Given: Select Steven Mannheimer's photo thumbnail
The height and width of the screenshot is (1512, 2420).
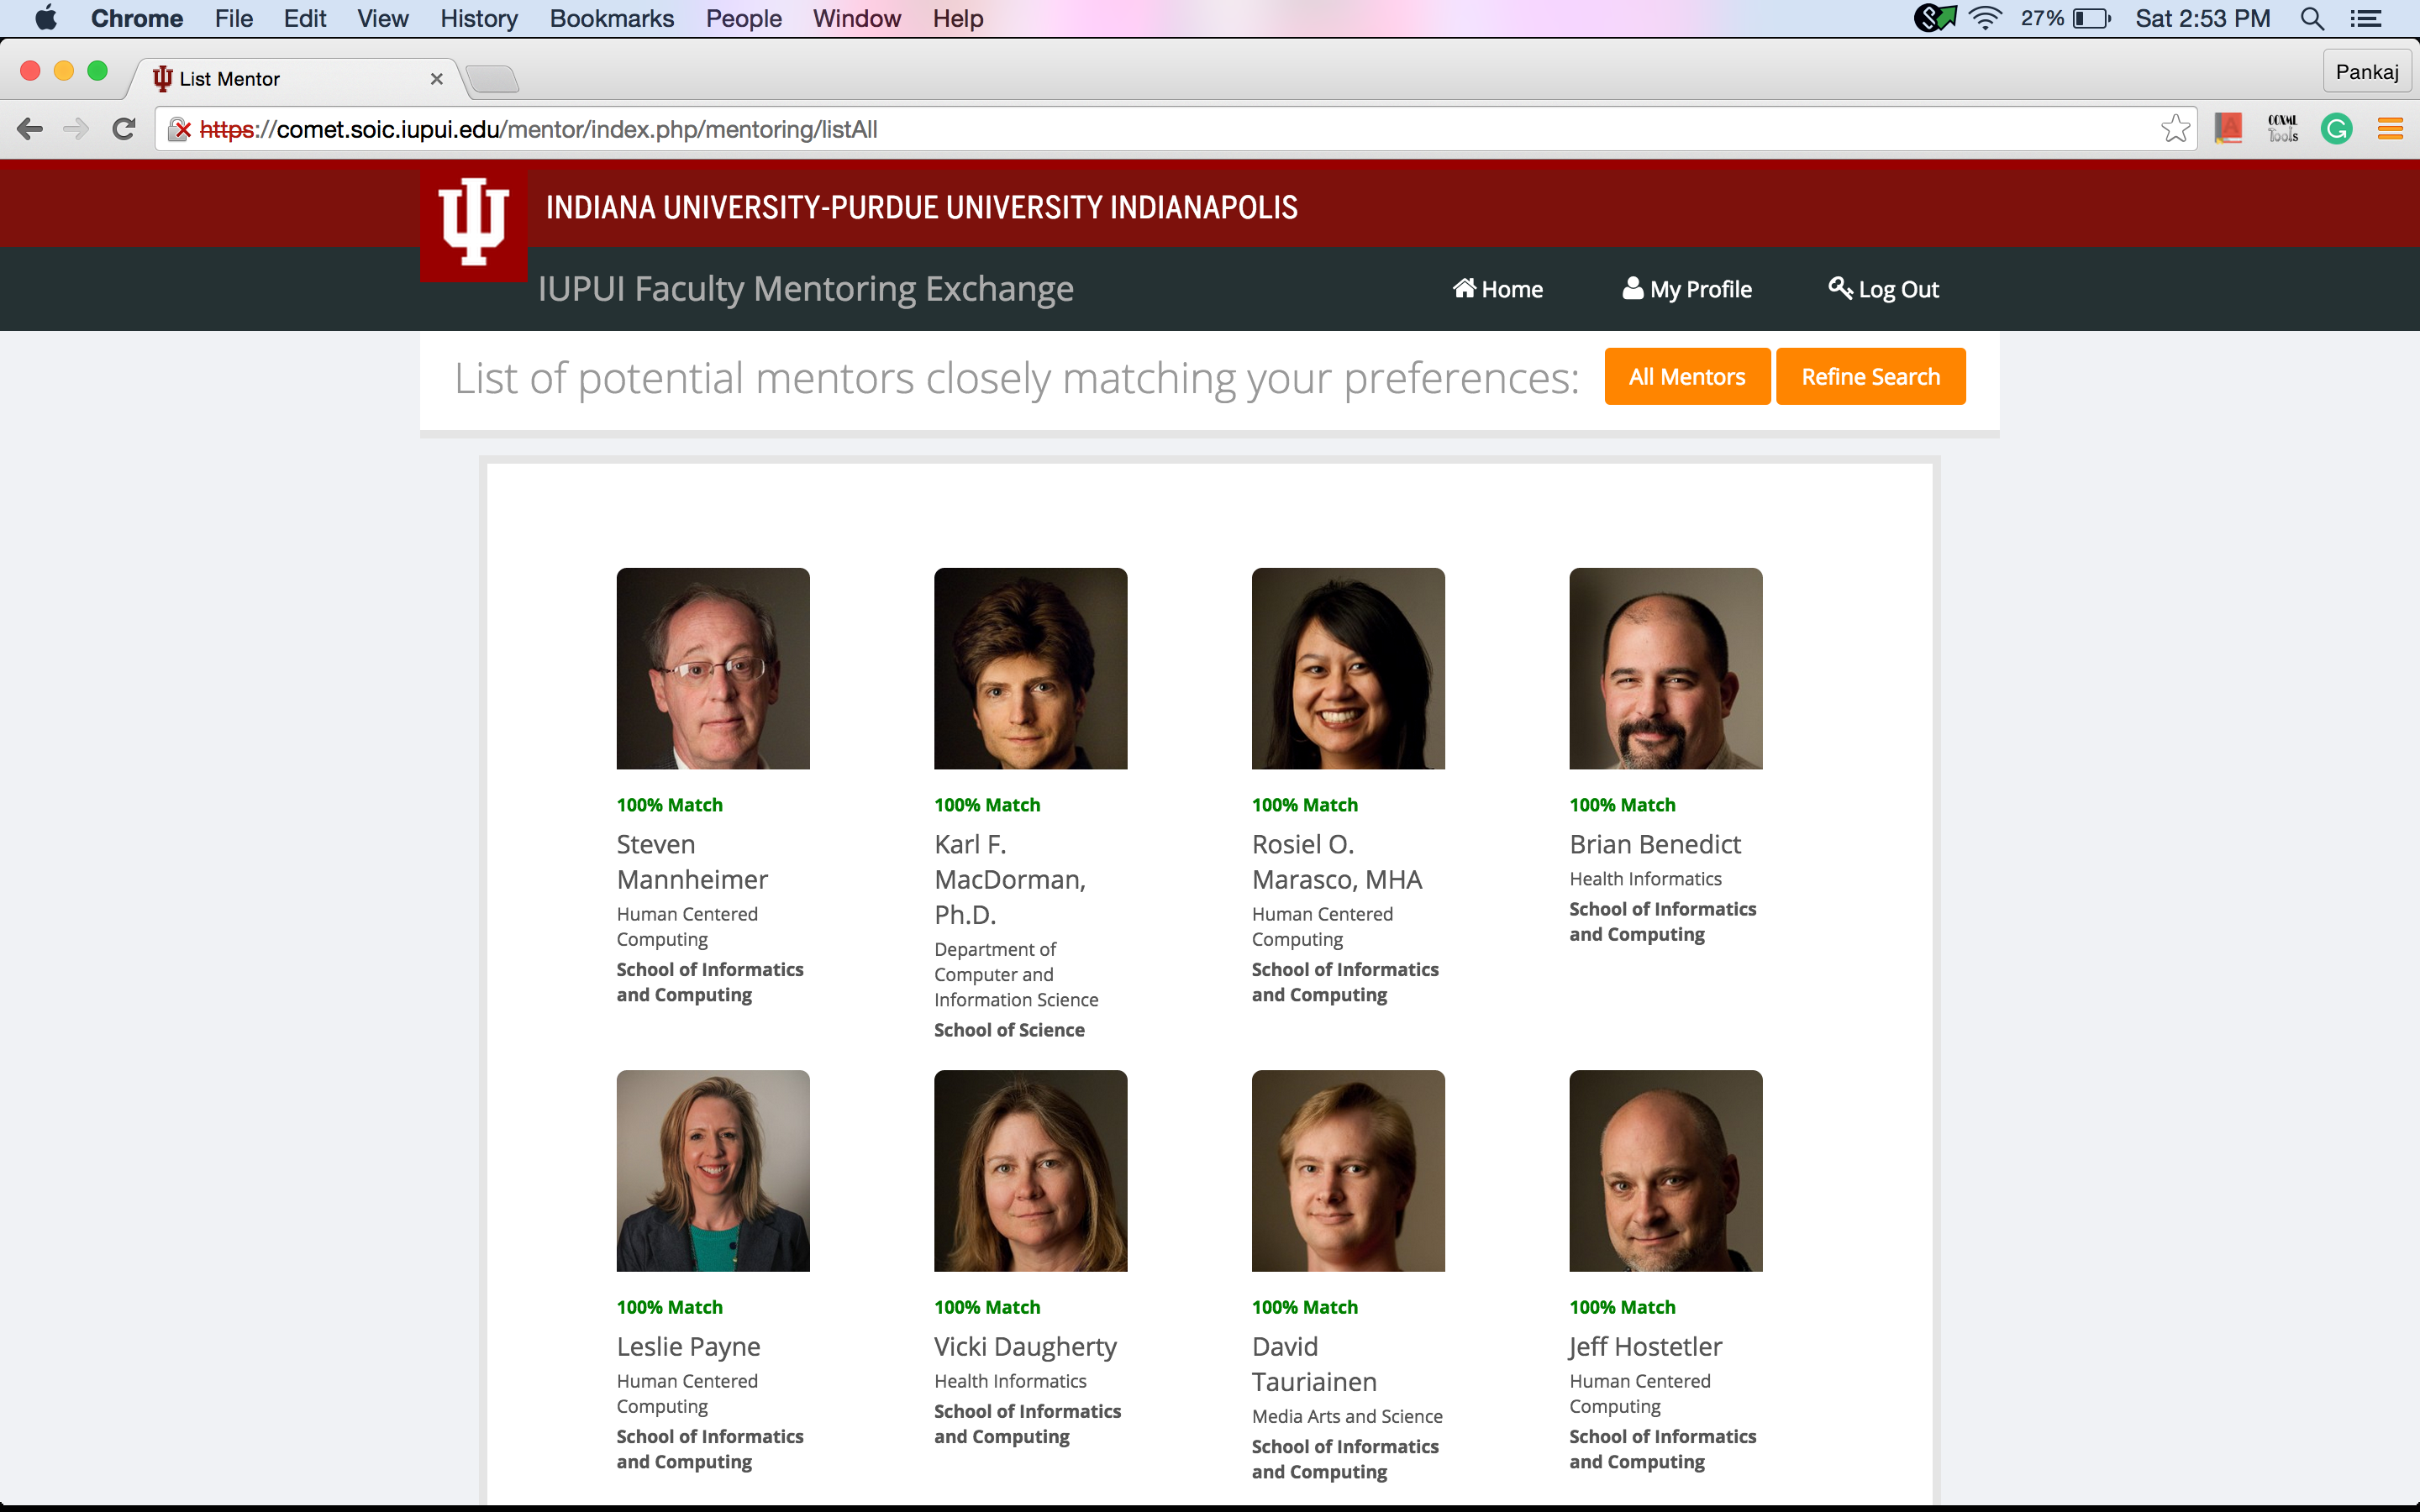Looking at the screenshot, I should [x=712, y=668].
